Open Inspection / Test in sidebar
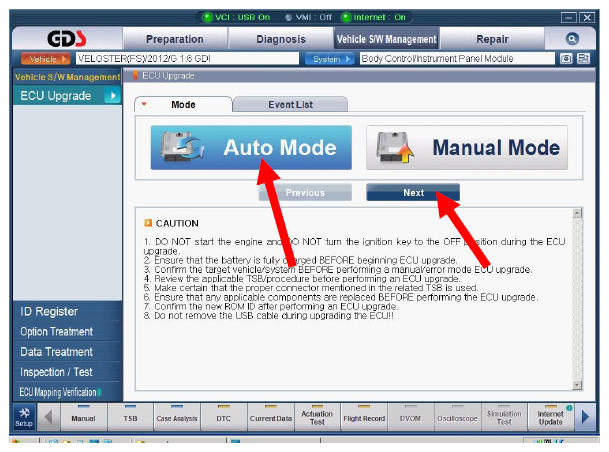This screenshot has width=609, height=452. point(68,372)
